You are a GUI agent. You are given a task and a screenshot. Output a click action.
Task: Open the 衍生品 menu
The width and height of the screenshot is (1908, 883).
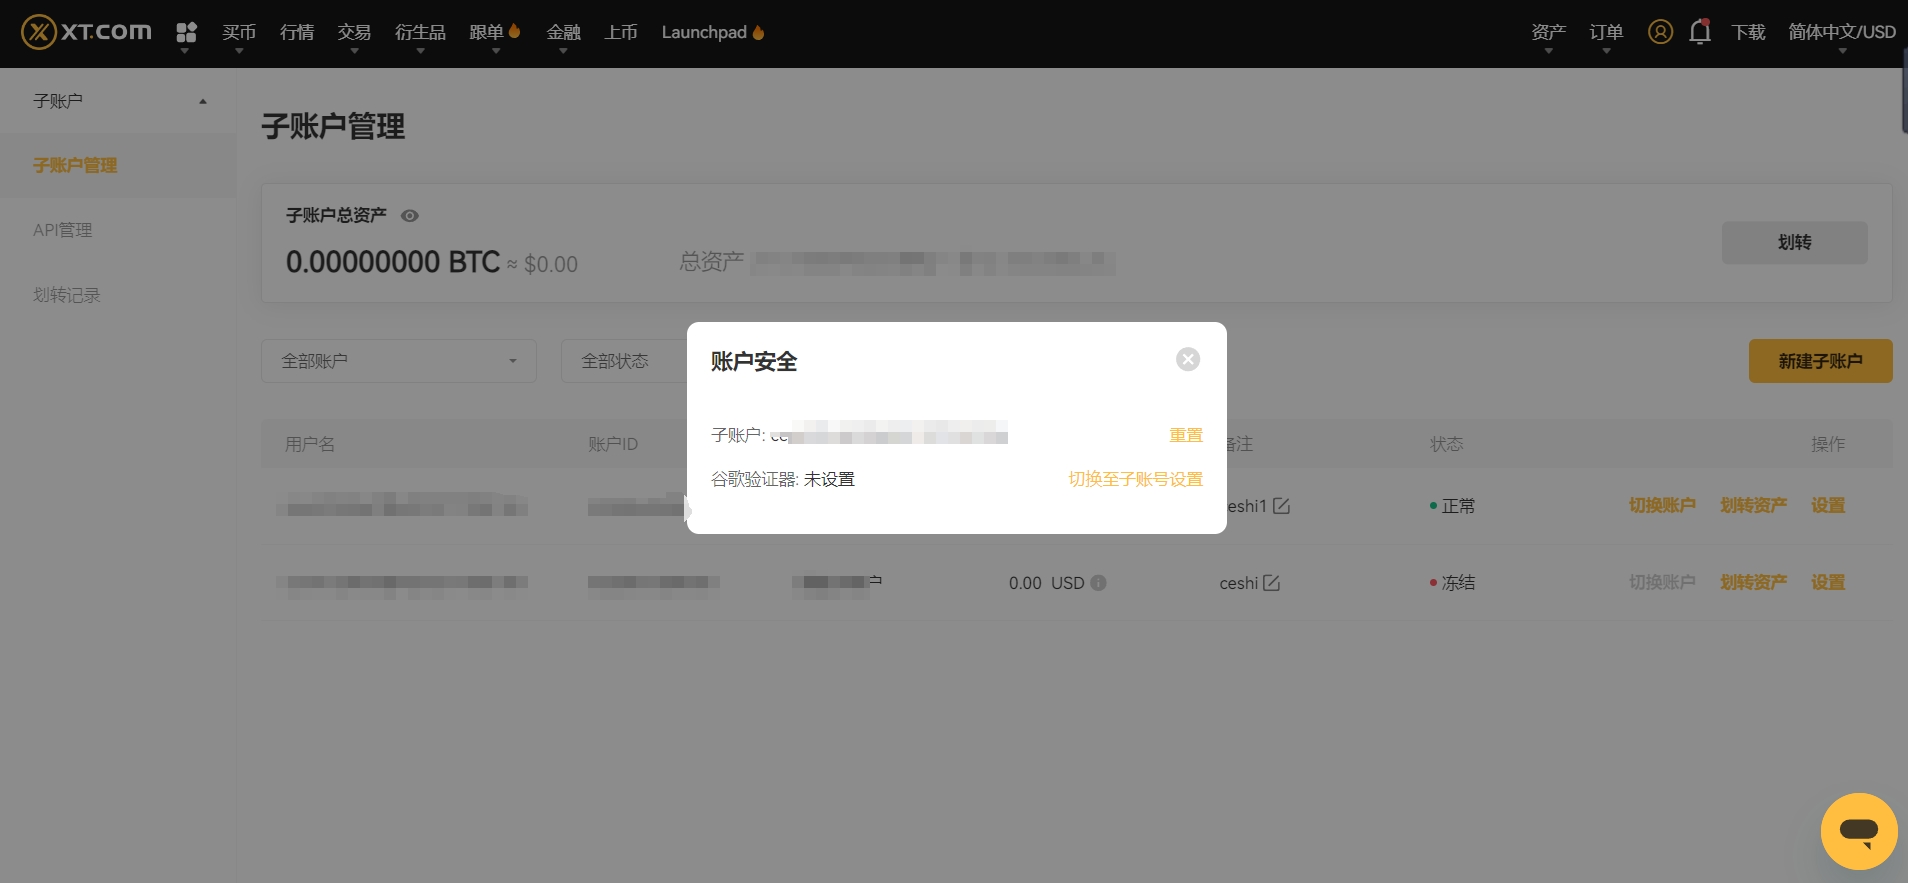click(420, 32)
